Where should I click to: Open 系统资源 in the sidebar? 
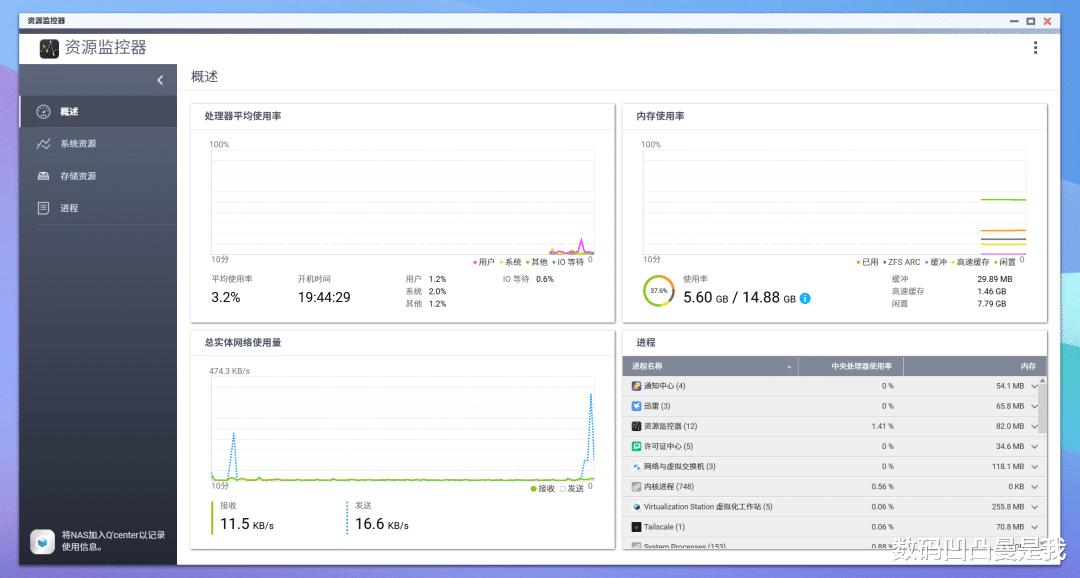(x=98, y=144)
